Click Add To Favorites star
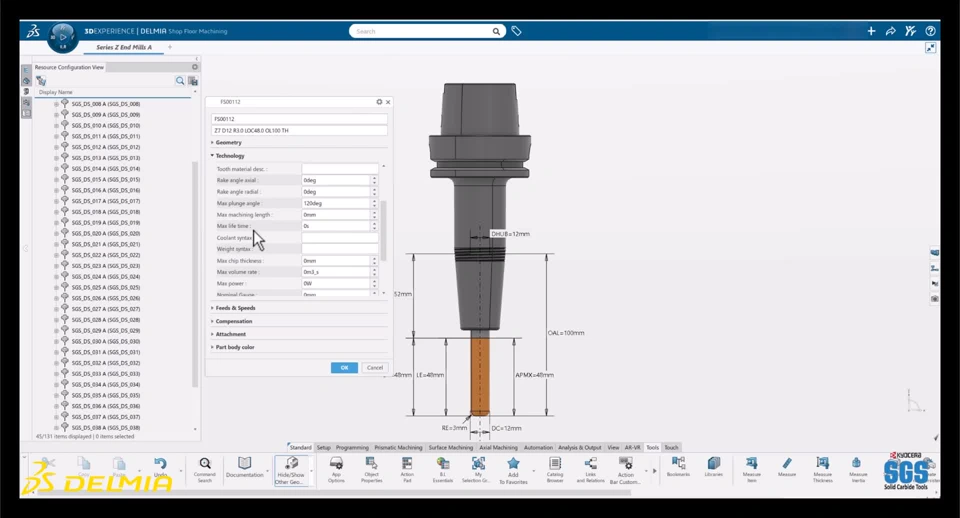This screenshot has height=518, width=960. pyautogui.click(x=513, y=464)
